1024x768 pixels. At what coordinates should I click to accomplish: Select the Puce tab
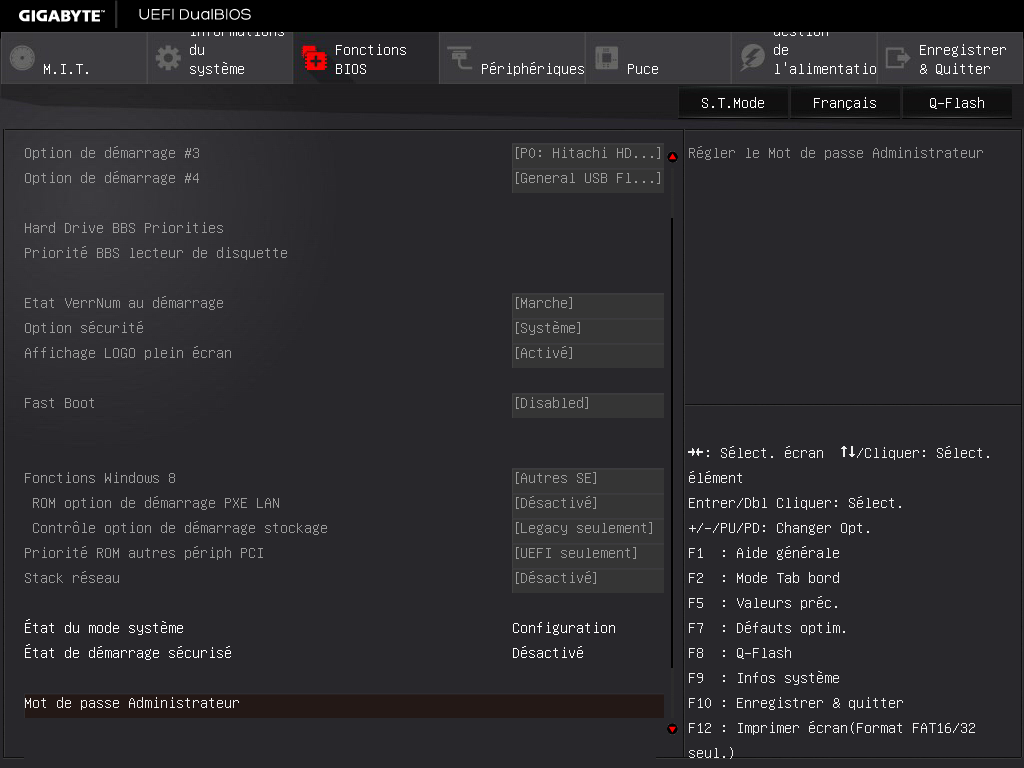[x=658, y=58]
